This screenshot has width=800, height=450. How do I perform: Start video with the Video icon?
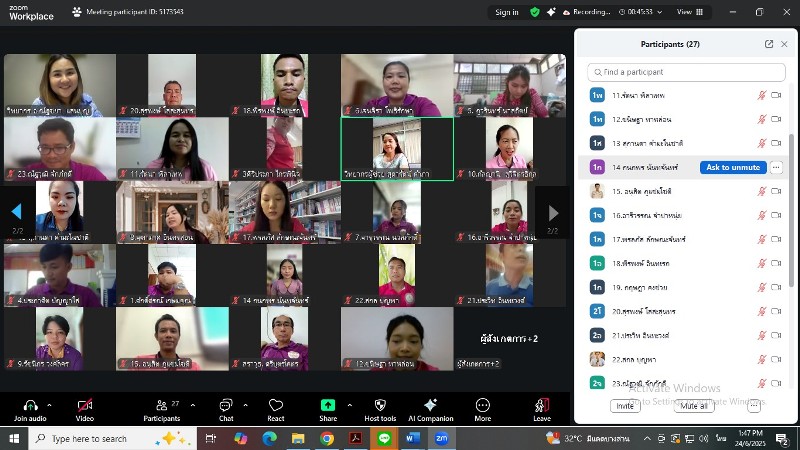click(85, 405)
